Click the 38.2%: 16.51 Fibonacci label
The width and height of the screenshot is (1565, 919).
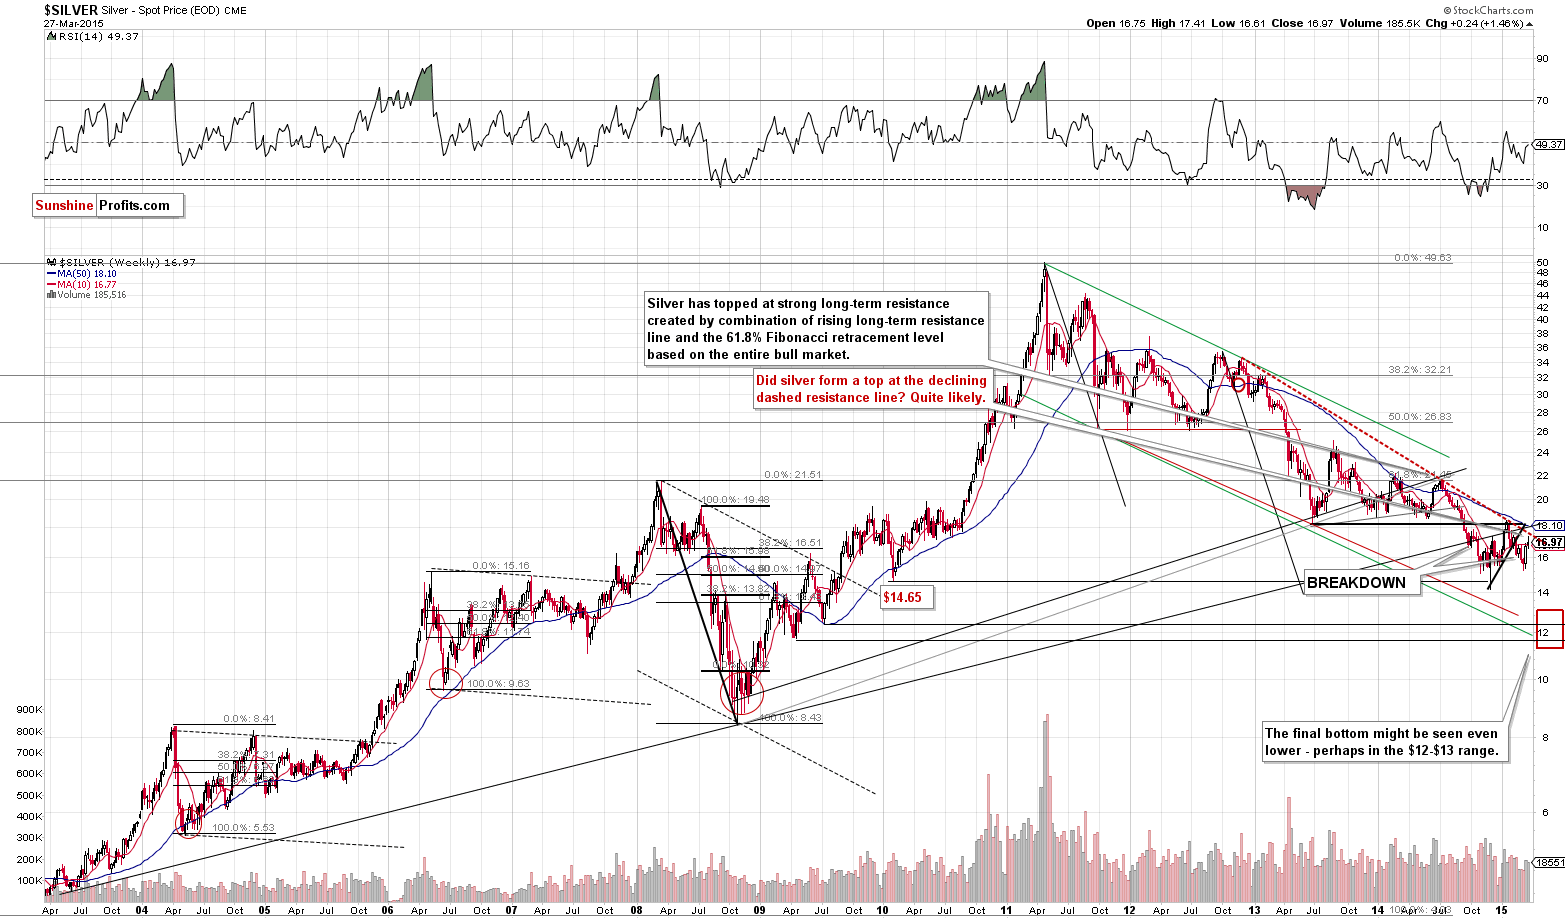coord(790,543)
